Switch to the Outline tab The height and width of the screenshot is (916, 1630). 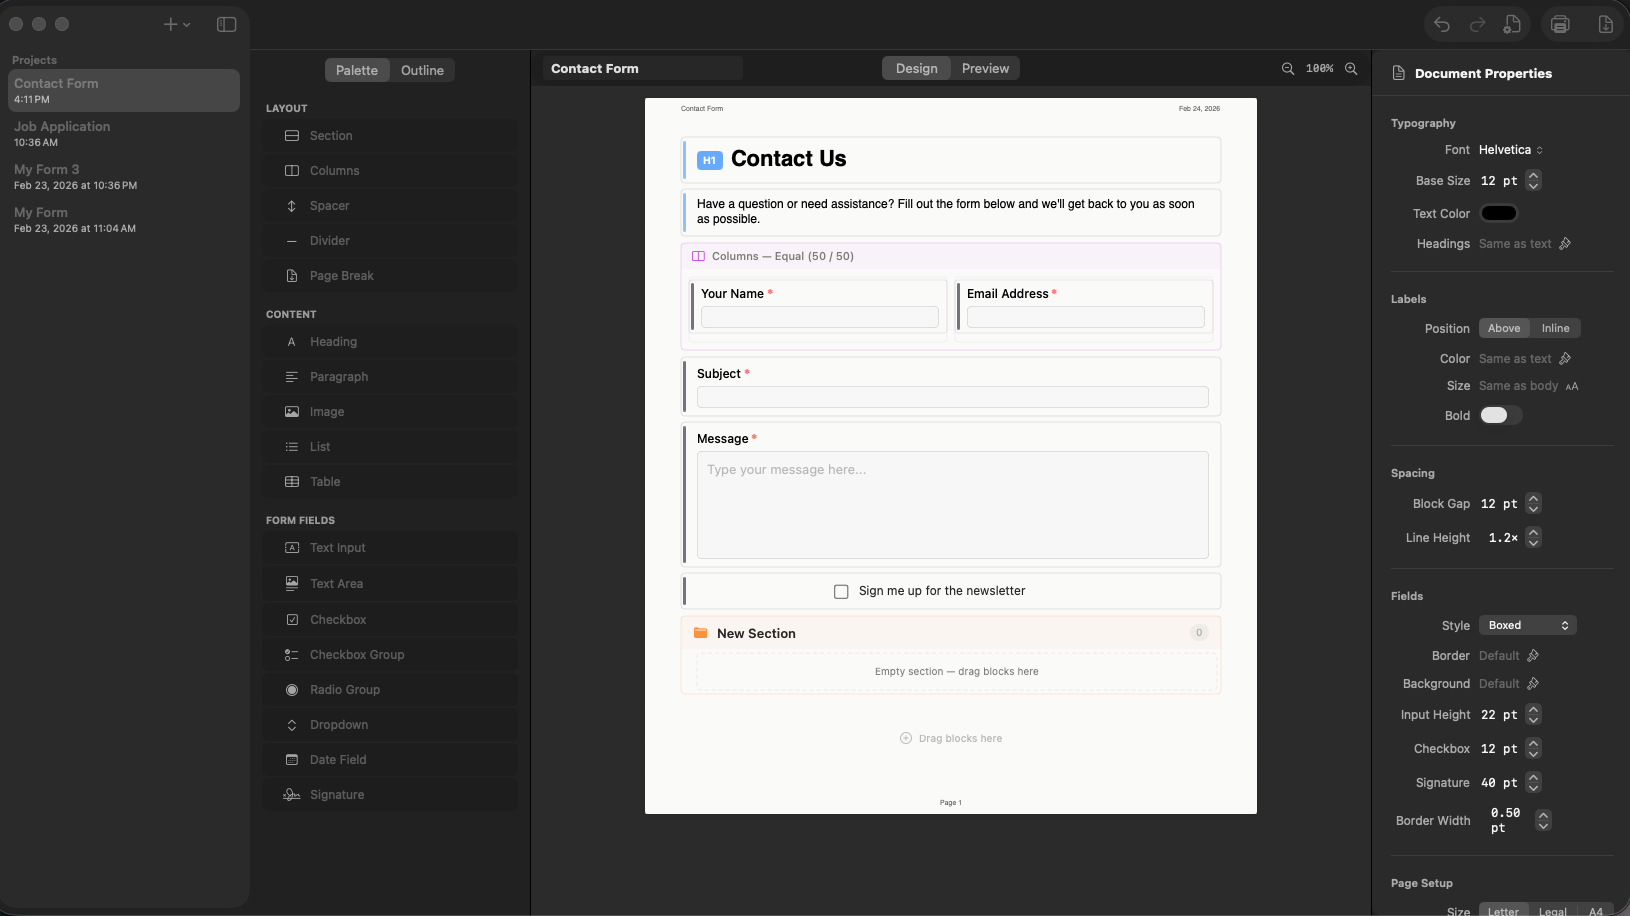(422, 70)
